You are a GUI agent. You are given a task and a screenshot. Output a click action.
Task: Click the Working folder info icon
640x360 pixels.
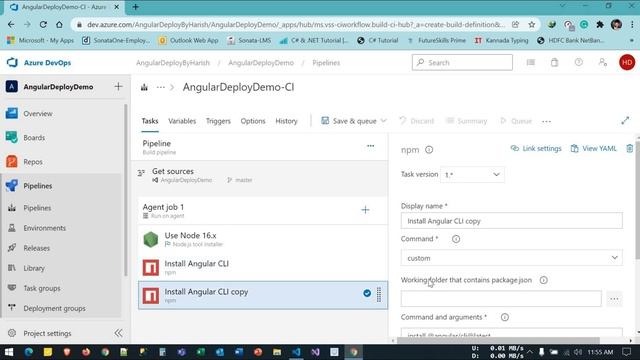click(x=543, y=280)
